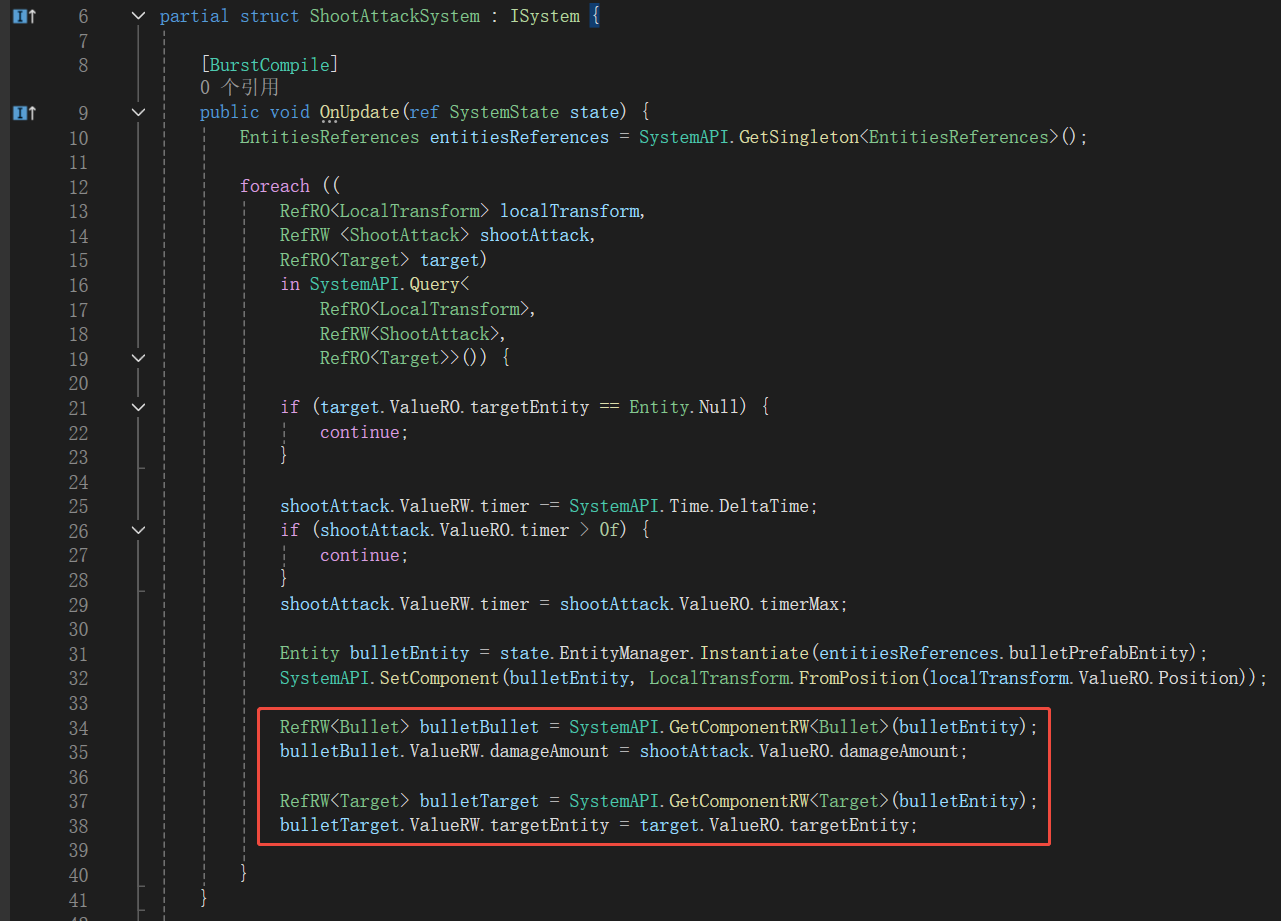1281x921 pixels.
Task: Click SystemAPI.Time.DeltaTime on line 25
Action: point(692,505)
